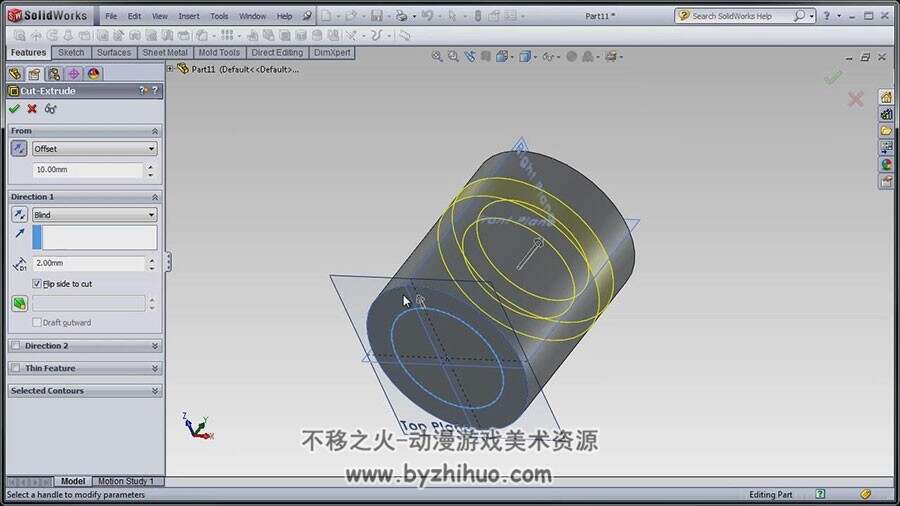Open the Design Library icon in task pane

pos(886,114)
